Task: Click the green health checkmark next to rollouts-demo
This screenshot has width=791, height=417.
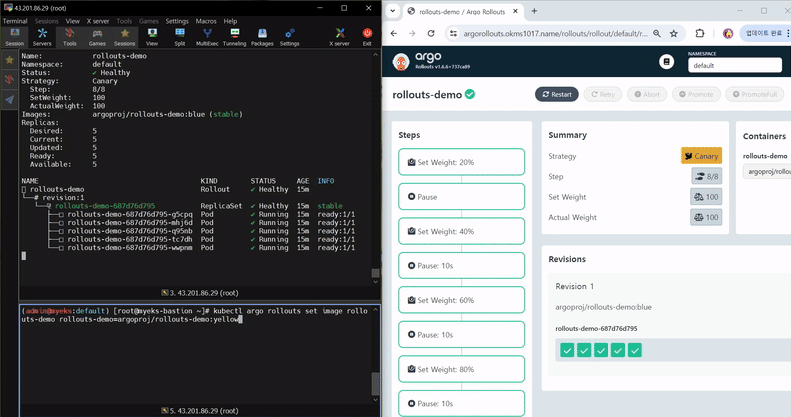Action: (470, 94)
